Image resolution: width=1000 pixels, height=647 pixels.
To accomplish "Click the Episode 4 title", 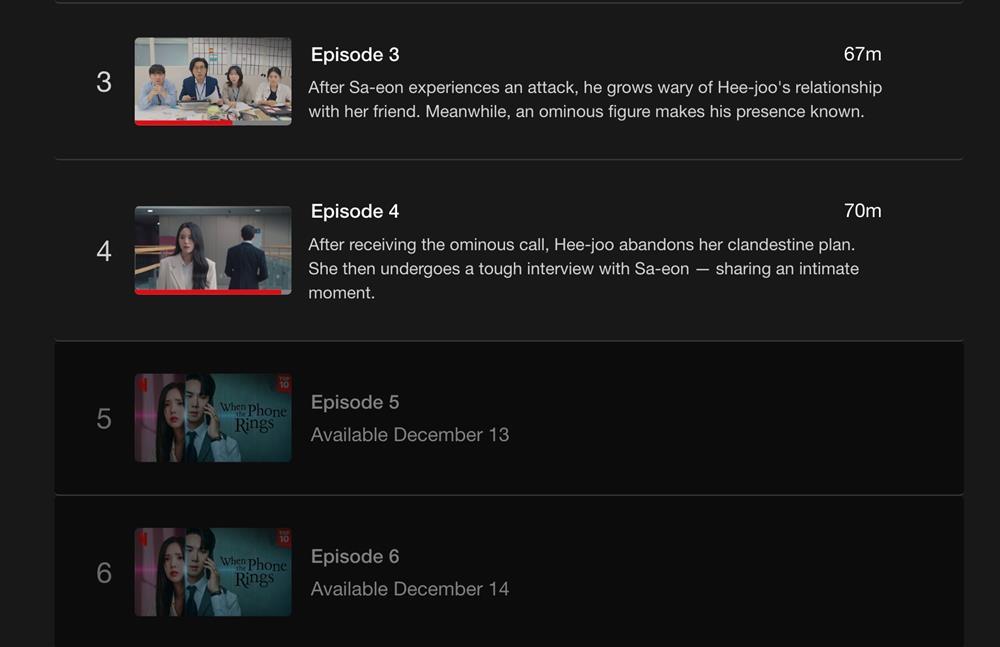I will tap(355, 211).
